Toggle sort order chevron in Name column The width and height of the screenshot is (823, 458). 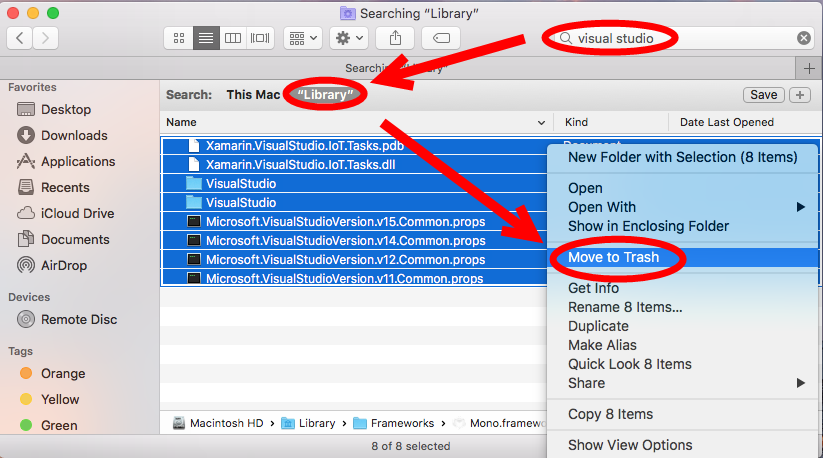pos(541,123)
